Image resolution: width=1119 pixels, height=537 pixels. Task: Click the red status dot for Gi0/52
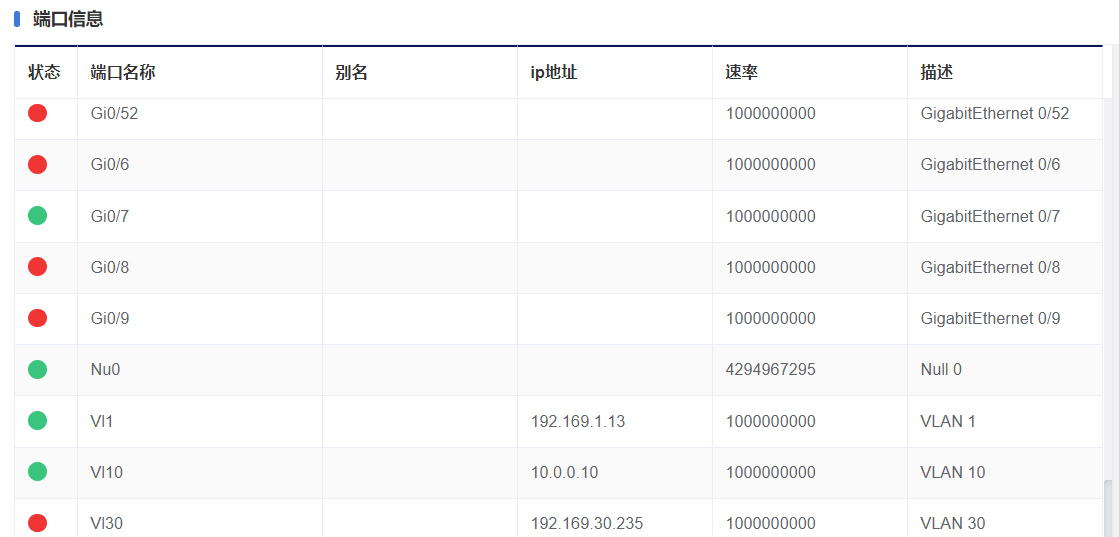tap(37, 113)
